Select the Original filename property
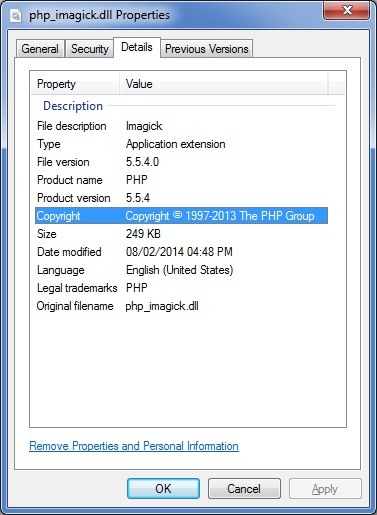The height and width of the screenshot is (515, 377). 75,306
